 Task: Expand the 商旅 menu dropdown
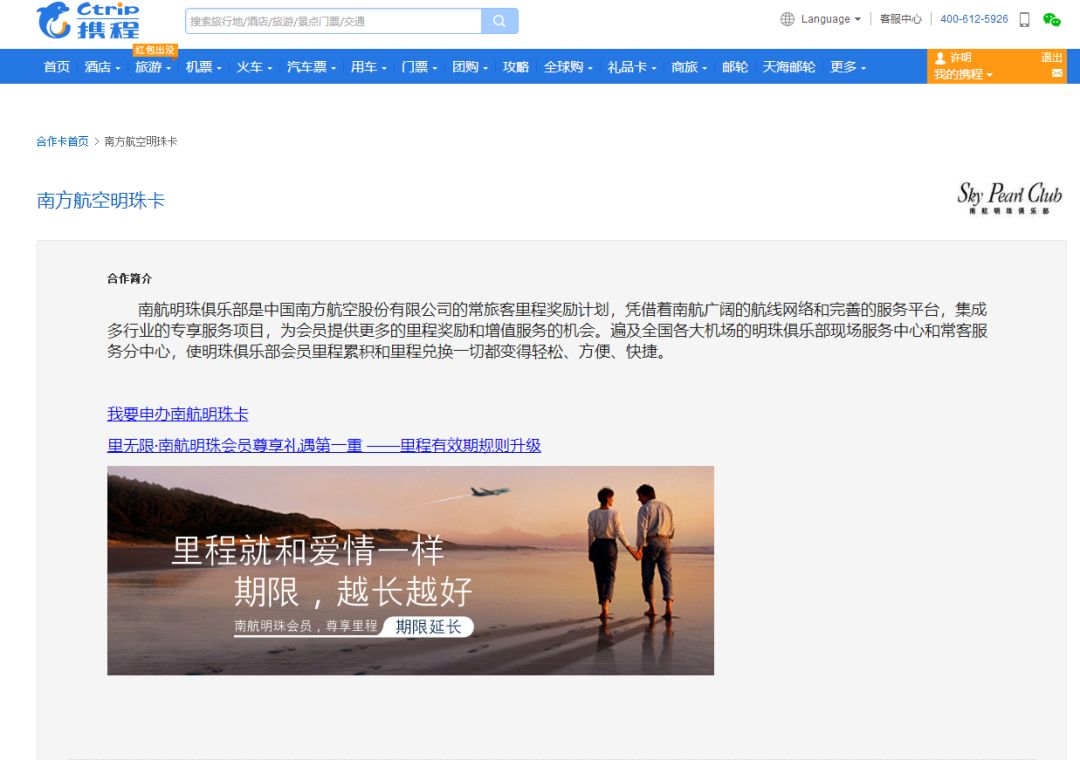pyautogui.click(x=689, y=67)
